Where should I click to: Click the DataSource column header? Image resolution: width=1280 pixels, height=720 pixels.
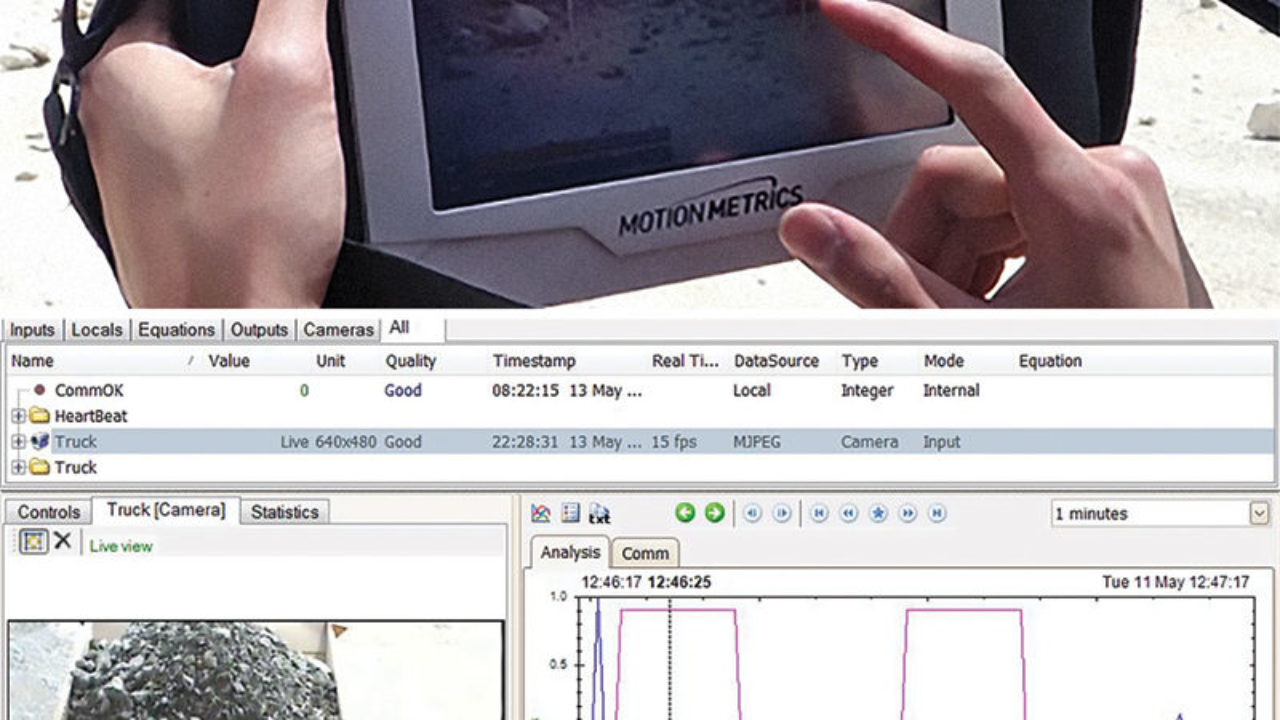[x=776, y=361]
